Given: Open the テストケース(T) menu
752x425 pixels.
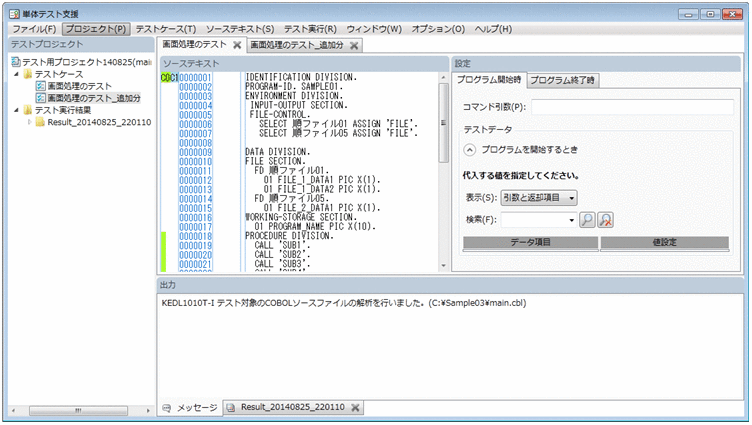Looking at the screenshot, I should pos(166,29).
